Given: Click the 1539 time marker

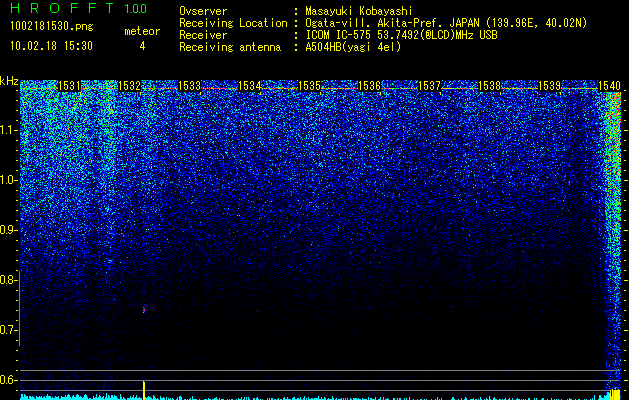Looking at the screenshot, I should pos(550,86).
